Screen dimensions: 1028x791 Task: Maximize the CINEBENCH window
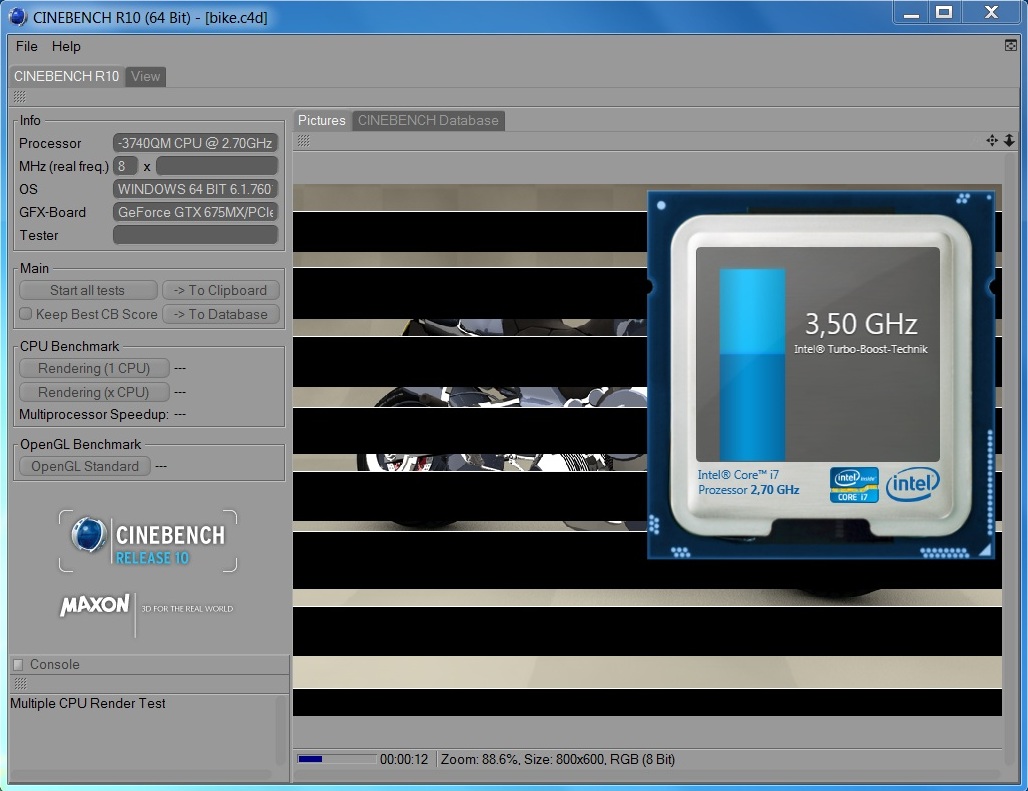[944, 12]
